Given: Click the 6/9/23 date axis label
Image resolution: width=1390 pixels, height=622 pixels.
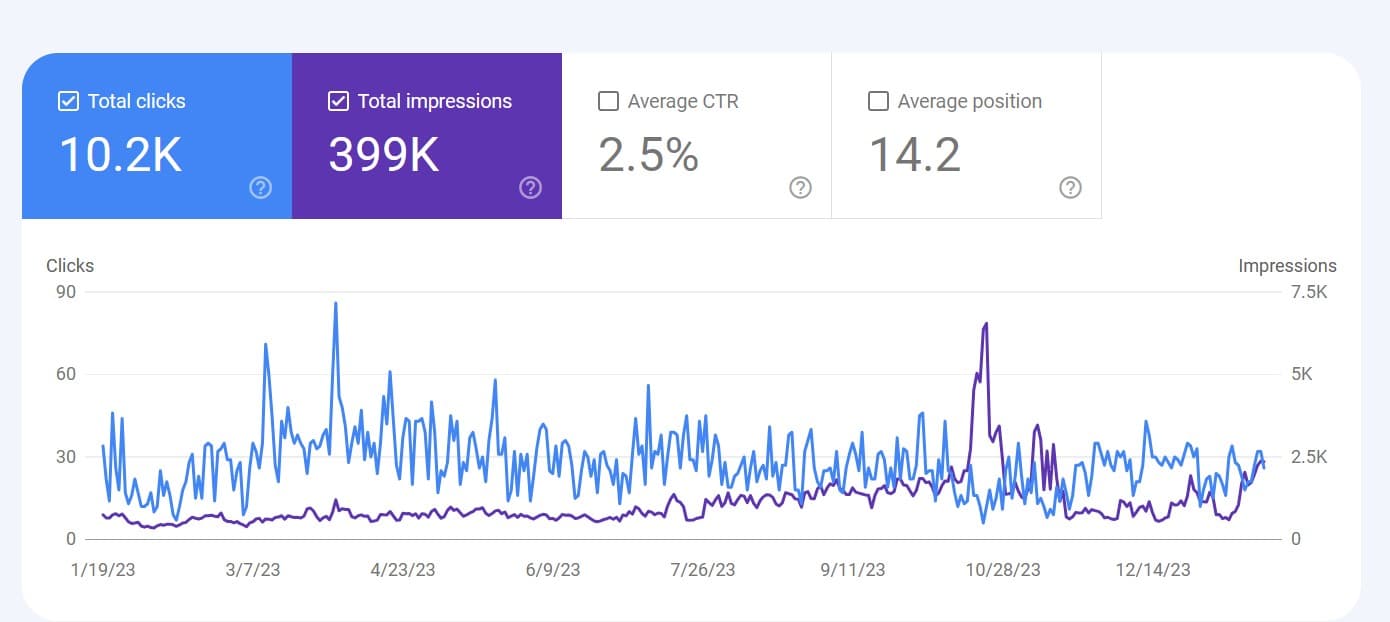Looking at the screenshot, I should (x=552, y=570).
